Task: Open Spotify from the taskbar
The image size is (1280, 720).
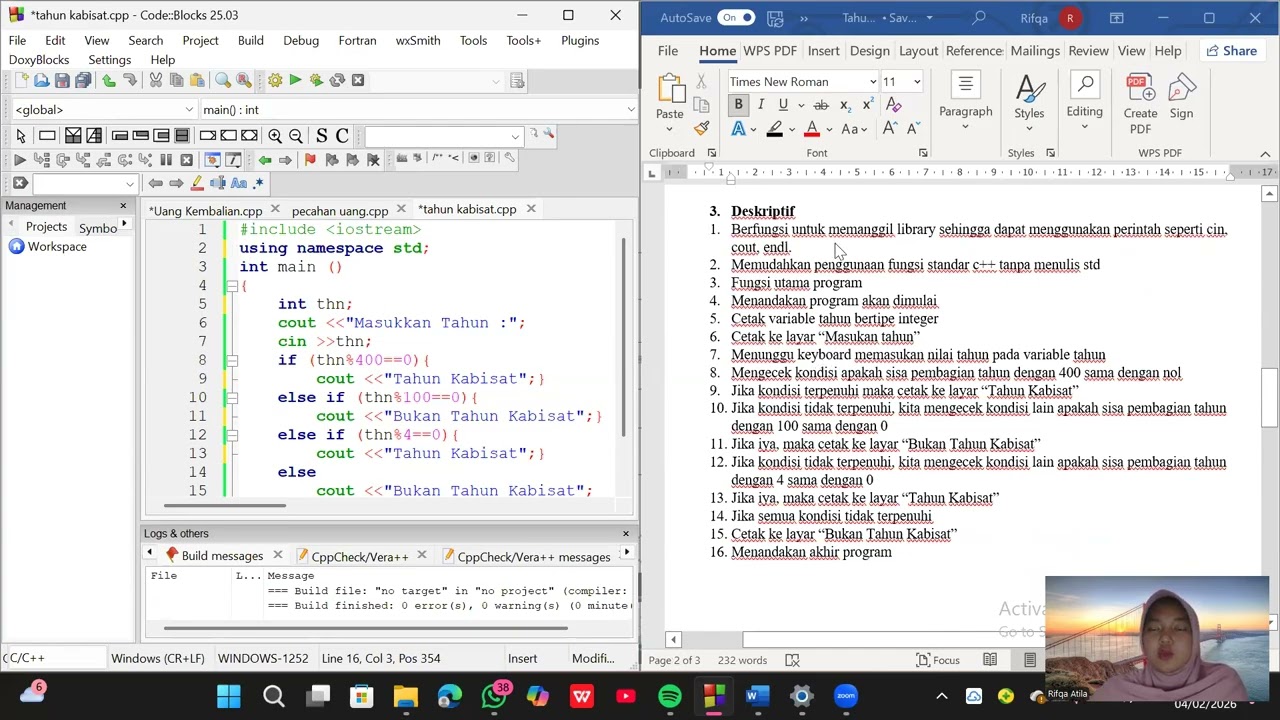Action: [670, 696]
